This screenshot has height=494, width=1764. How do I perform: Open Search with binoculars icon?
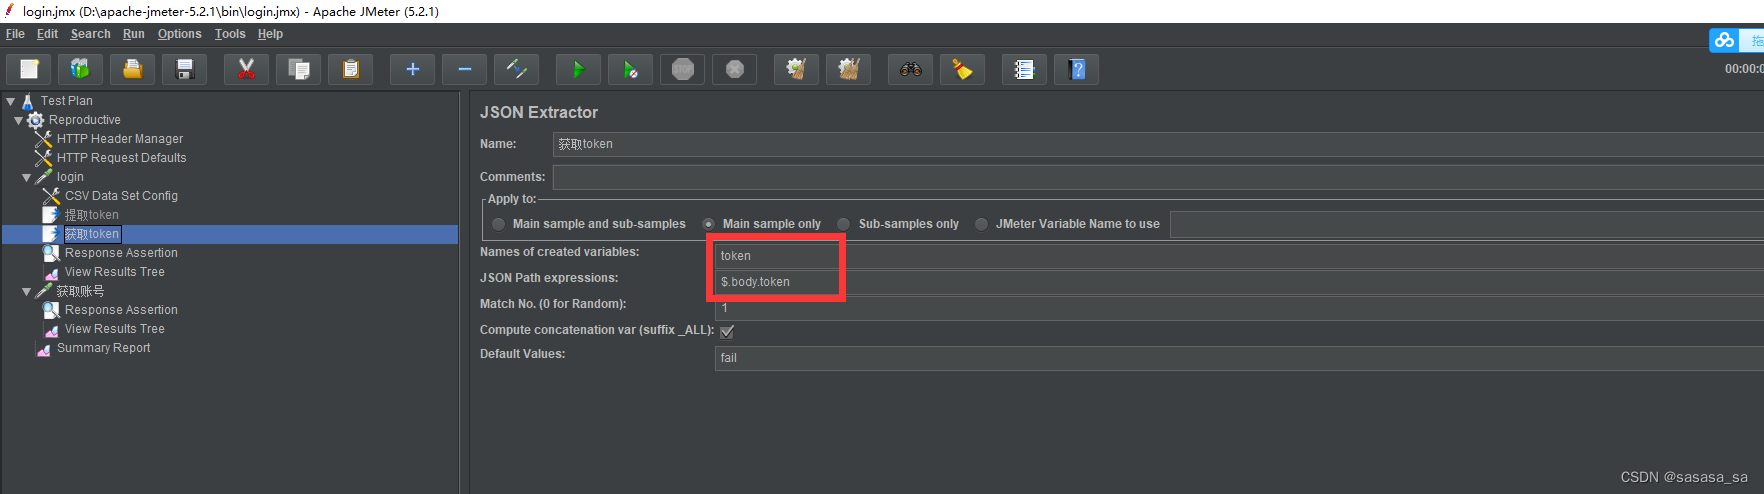pos(911,69)
